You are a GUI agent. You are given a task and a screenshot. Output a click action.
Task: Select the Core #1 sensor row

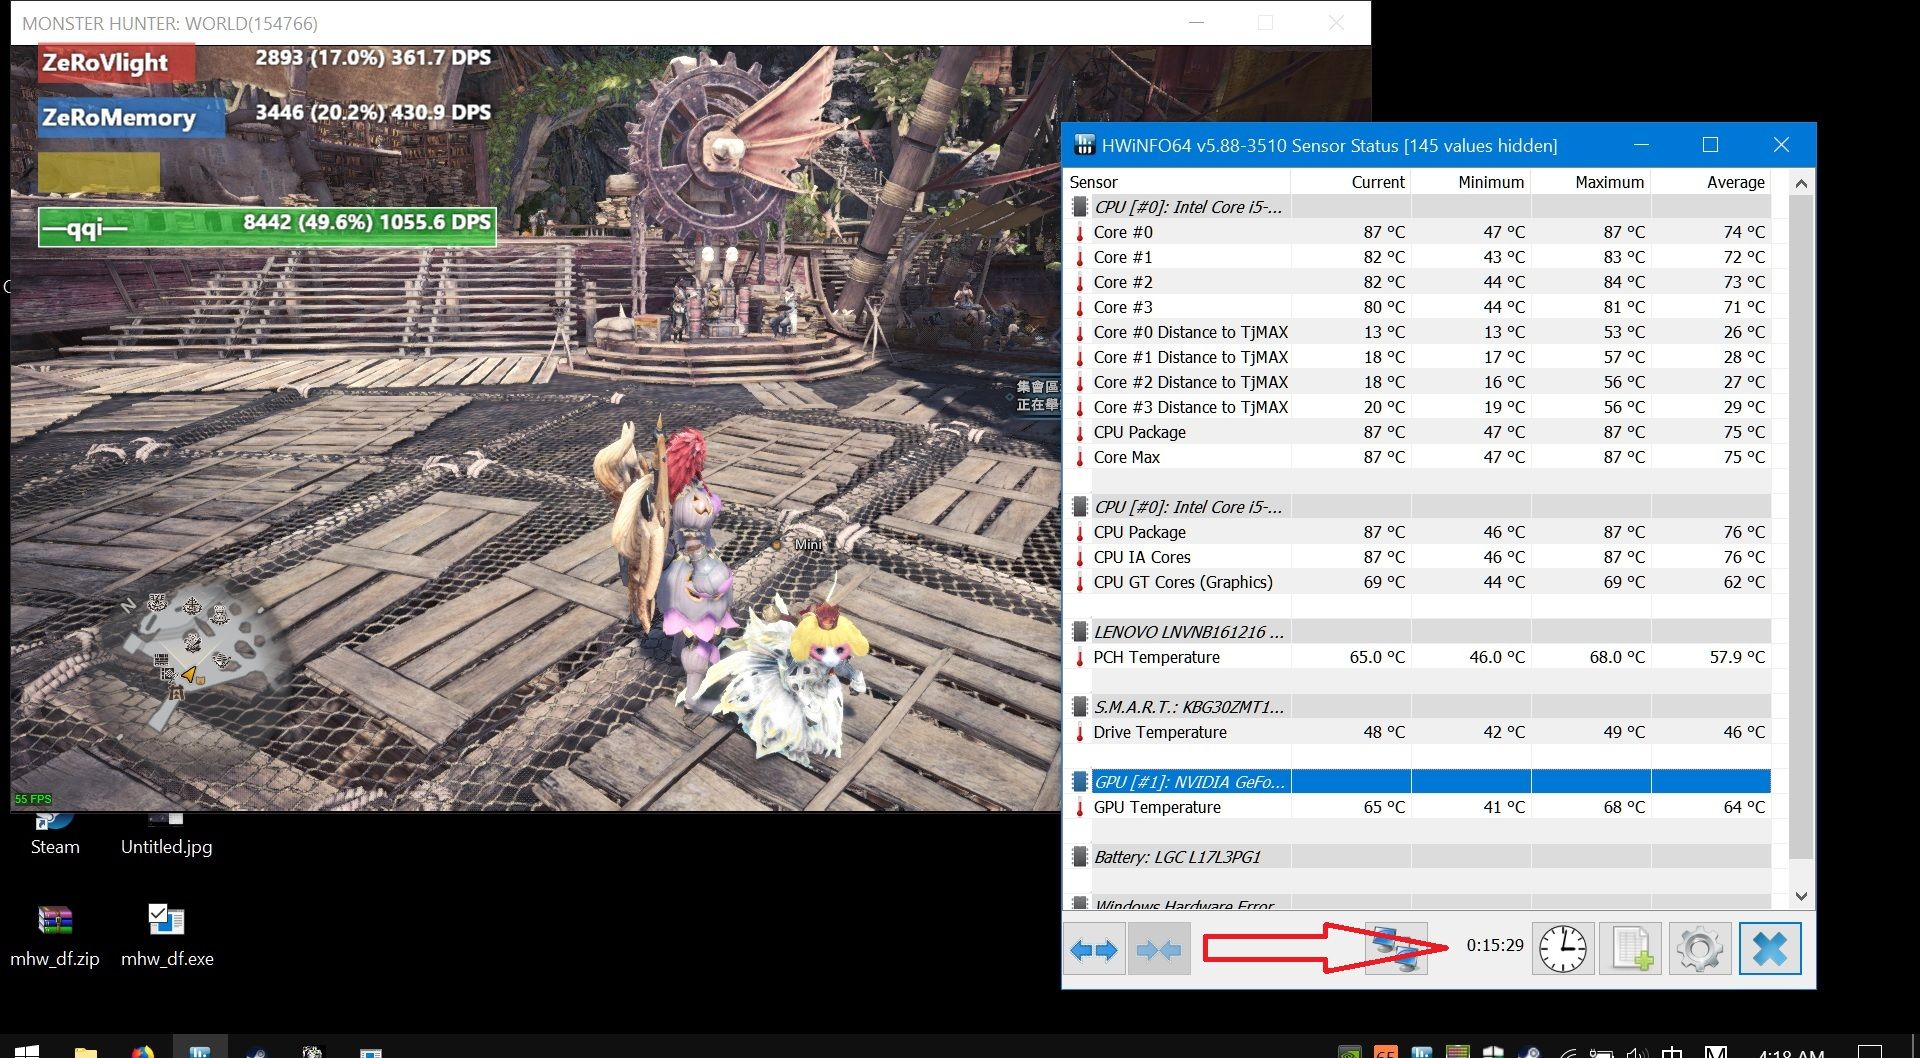point(1418,257)
